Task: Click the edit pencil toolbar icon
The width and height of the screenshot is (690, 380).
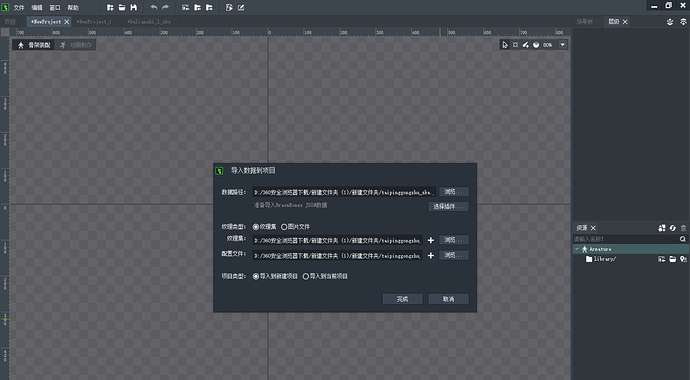Action: pyautogui.click(x=241, y=7)
